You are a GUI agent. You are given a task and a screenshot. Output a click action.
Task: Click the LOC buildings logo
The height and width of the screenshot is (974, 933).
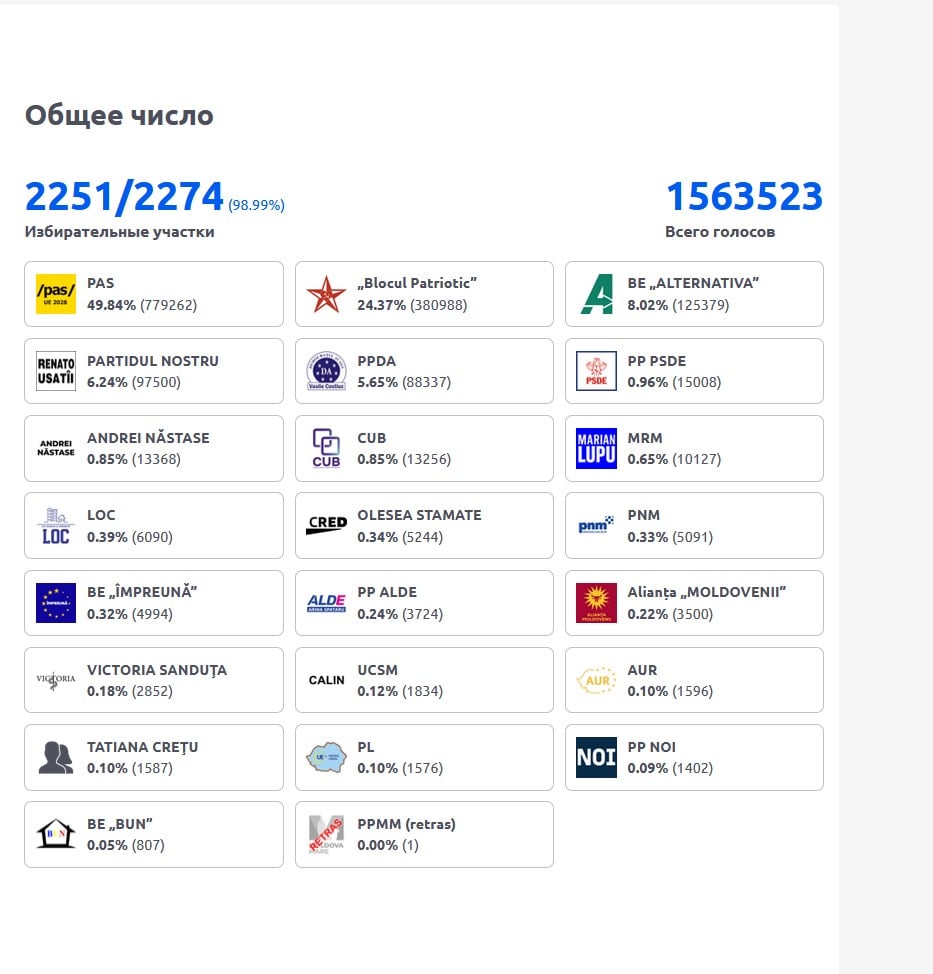[x=56, y=526]
